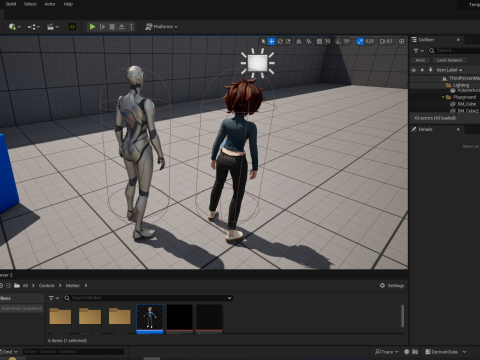Click the breadcrumb folder icon before All
The width and height of the screenshot is (480, 360).
(17, 286)
